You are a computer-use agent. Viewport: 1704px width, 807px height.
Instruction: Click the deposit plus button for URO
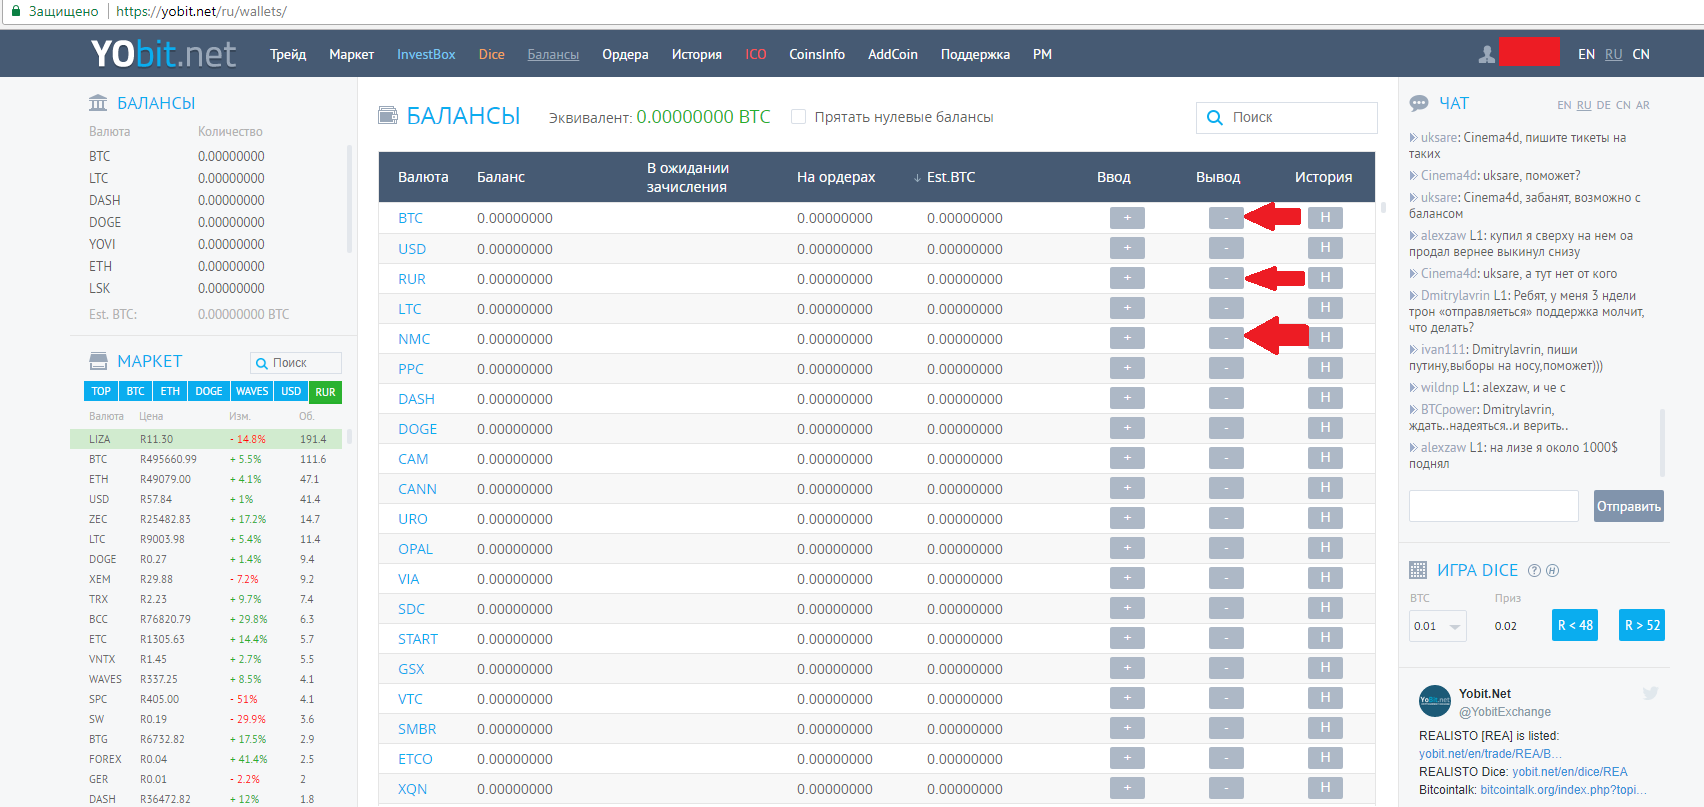(1127, 518)
